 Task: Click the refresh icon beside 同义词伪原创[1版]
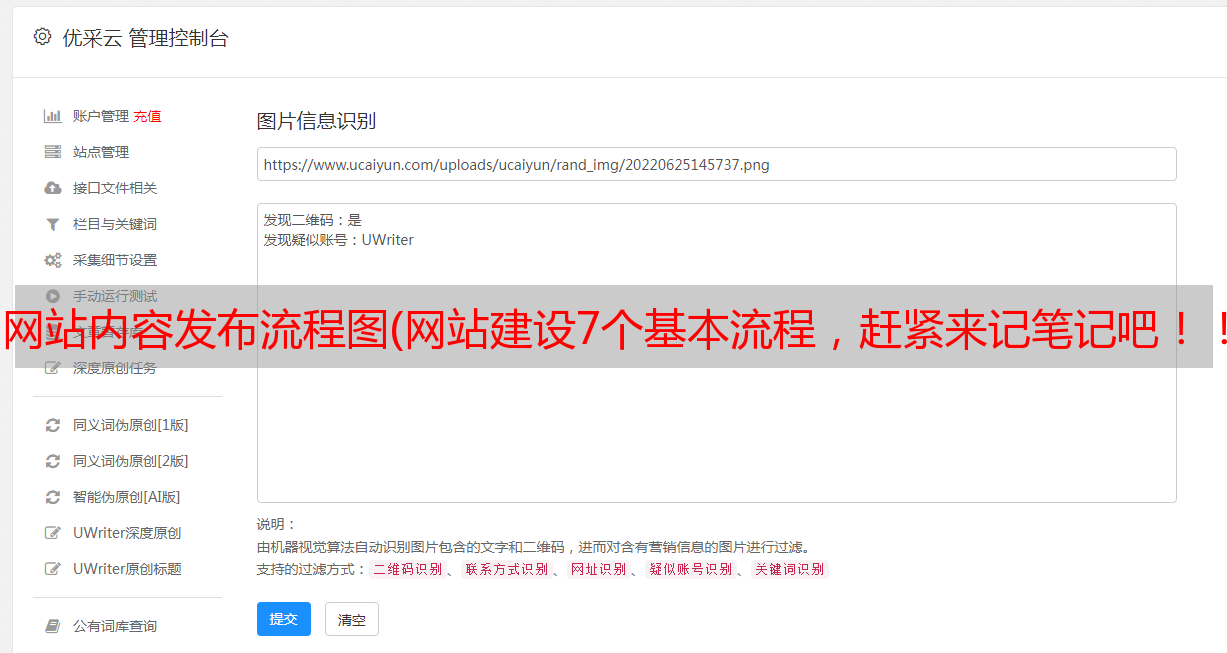[53, 425]
